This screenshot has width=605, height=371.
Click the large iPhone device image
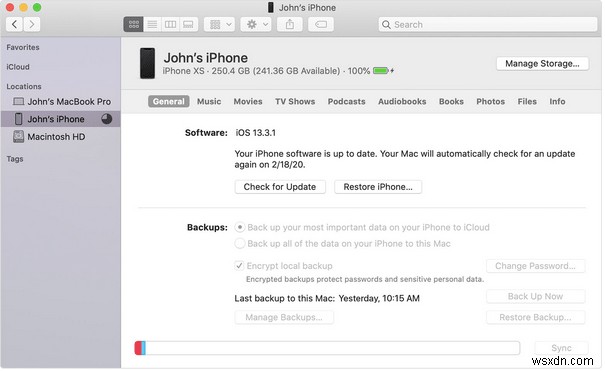(x=147, y=63)
